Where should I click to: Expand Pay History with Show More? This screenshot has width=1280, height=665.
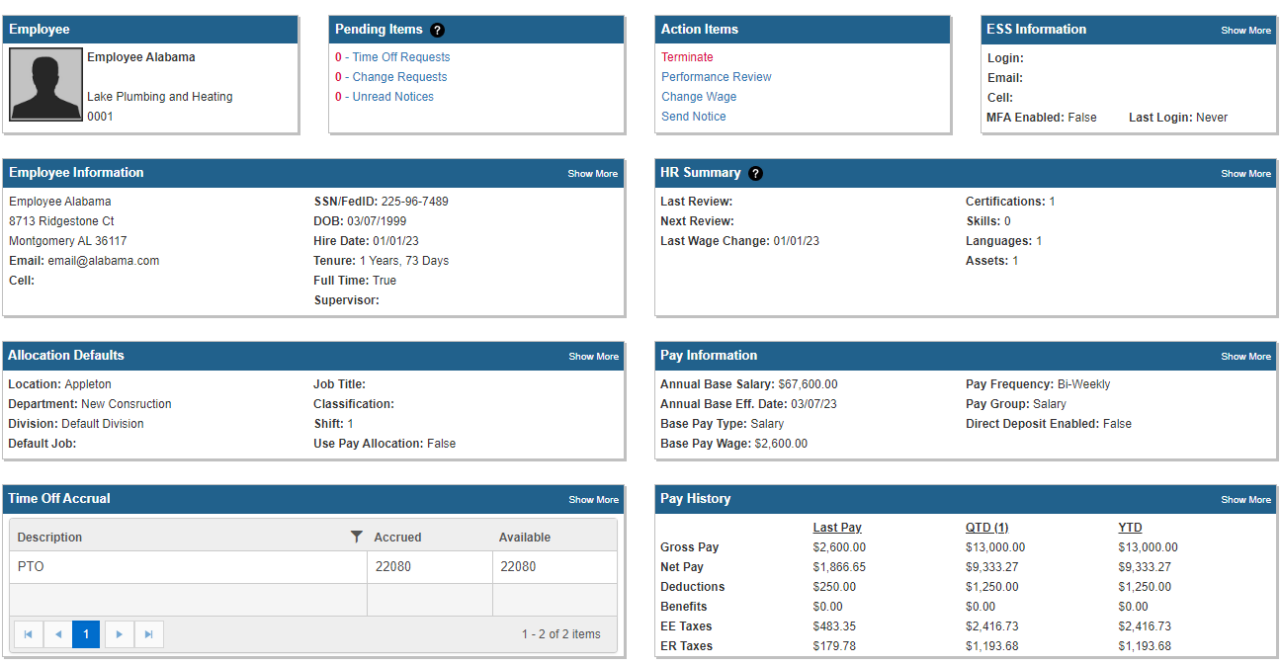coord(1245,500)
